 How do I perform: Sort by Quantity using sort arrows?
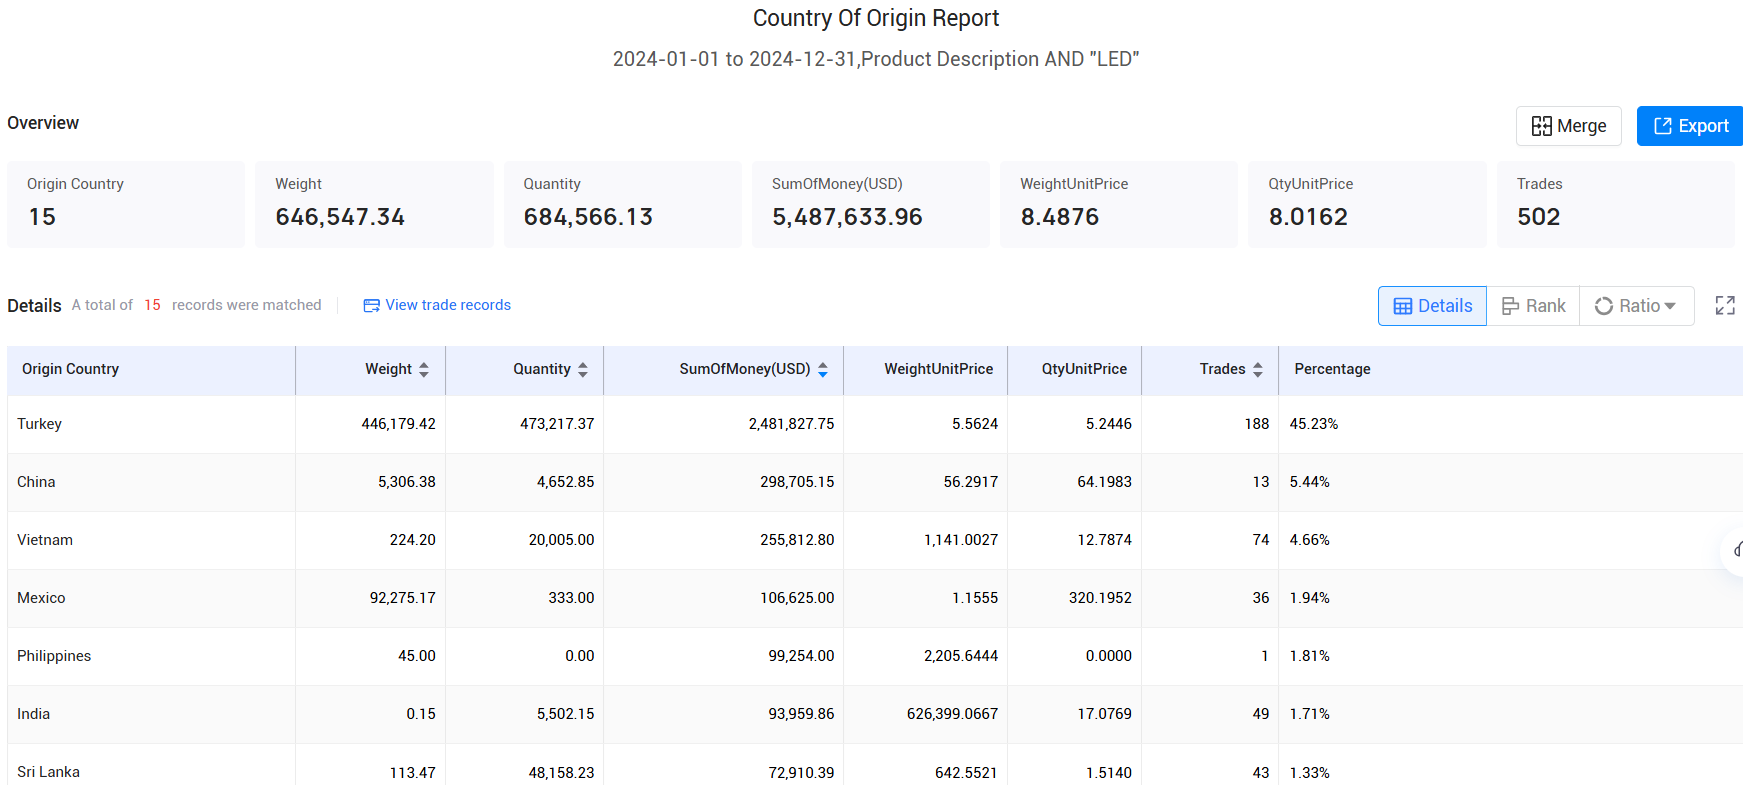[x=583, y=370]
